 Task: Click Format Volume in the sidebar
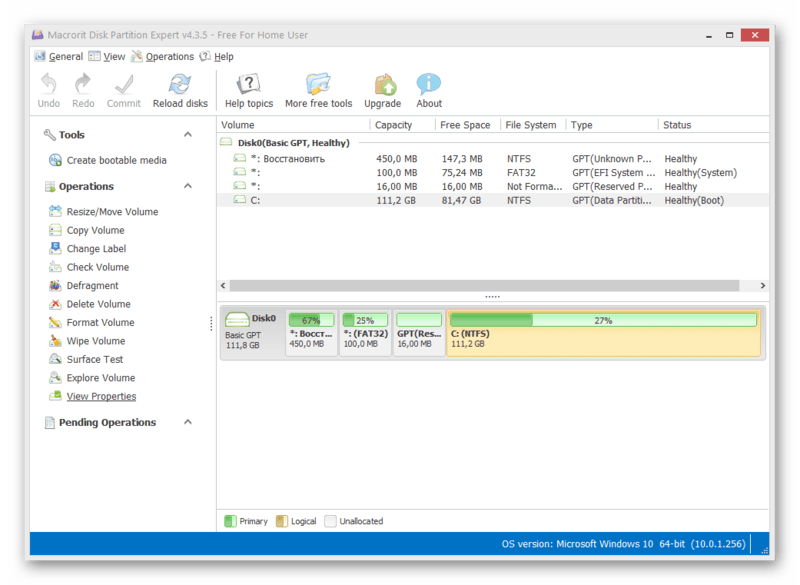click(100, 323)
